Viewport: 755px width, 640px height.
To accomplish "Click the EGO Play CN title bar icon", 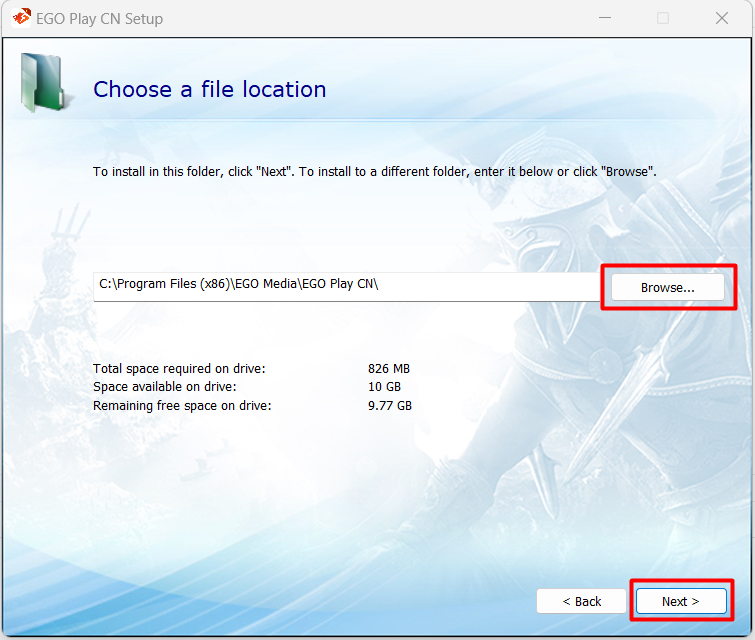I will click(21, 18).
